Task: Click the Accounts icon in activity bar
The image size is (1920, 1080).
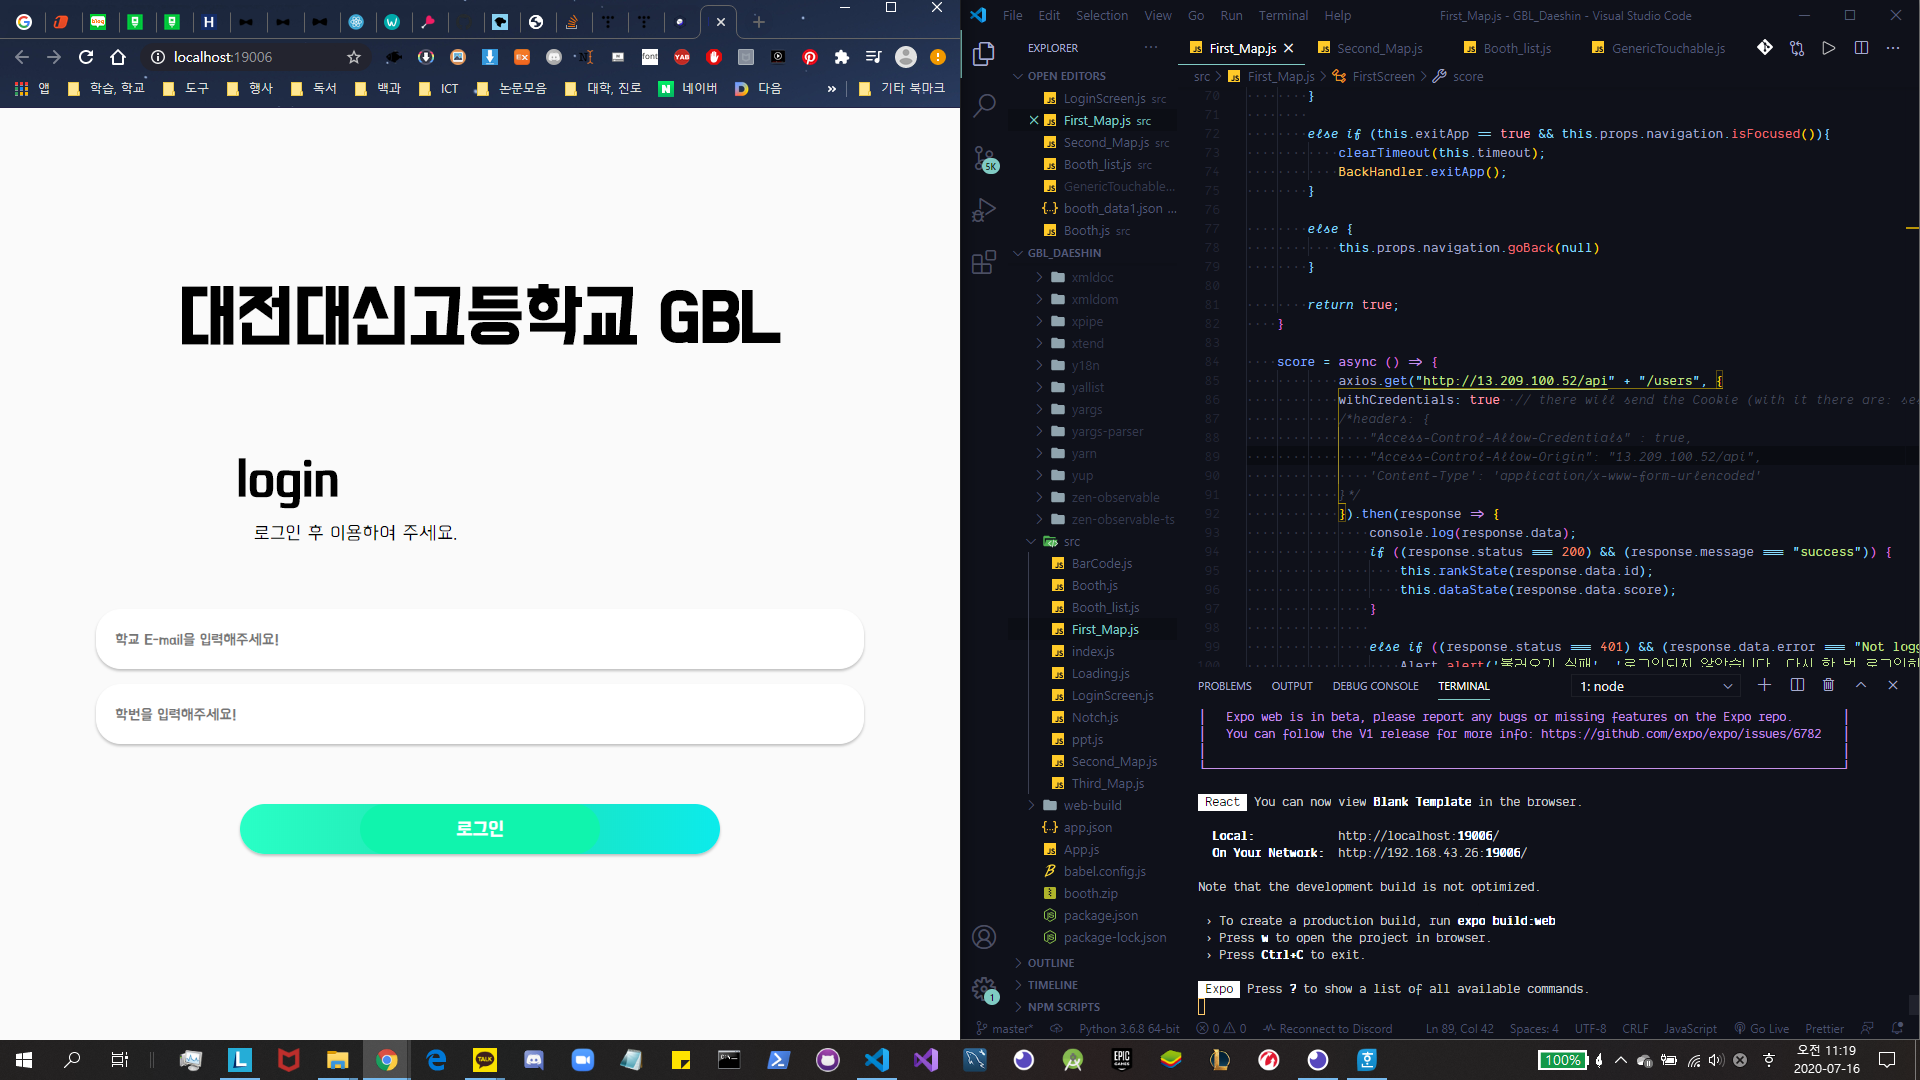Action: 984,937
